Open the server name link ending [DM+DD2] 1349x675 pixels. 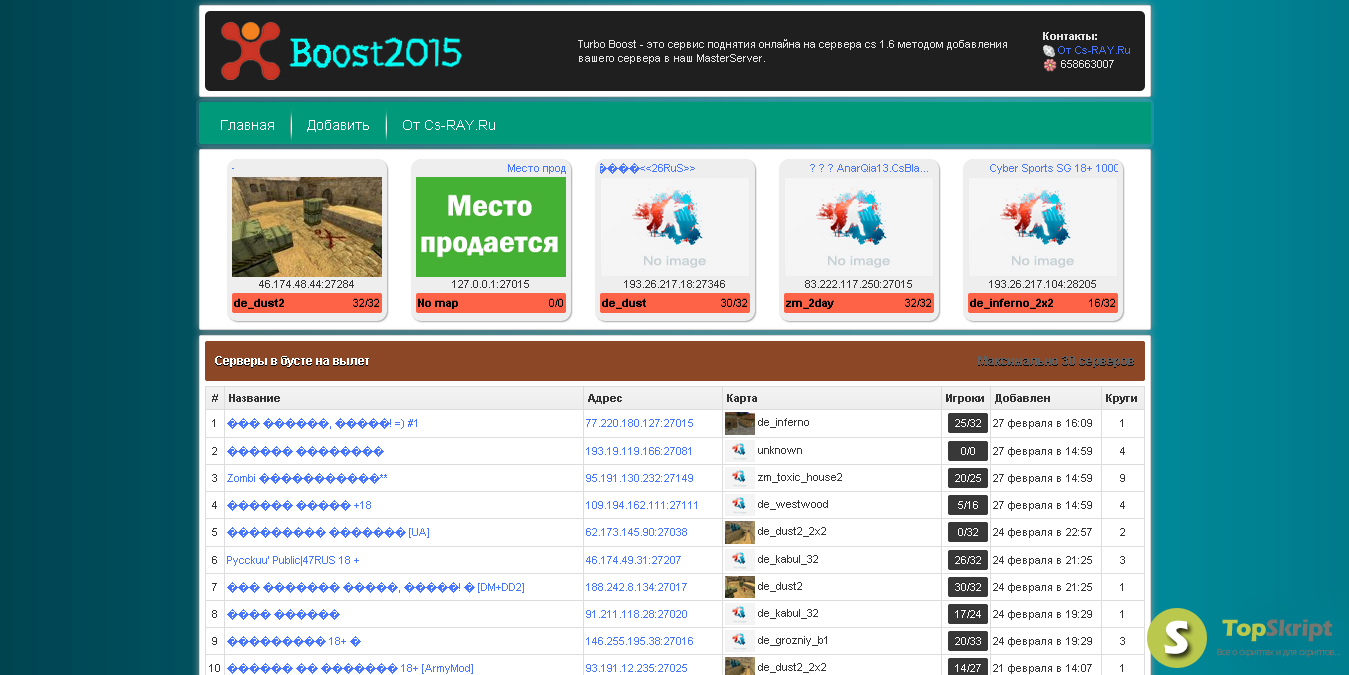tap(376, 587)
